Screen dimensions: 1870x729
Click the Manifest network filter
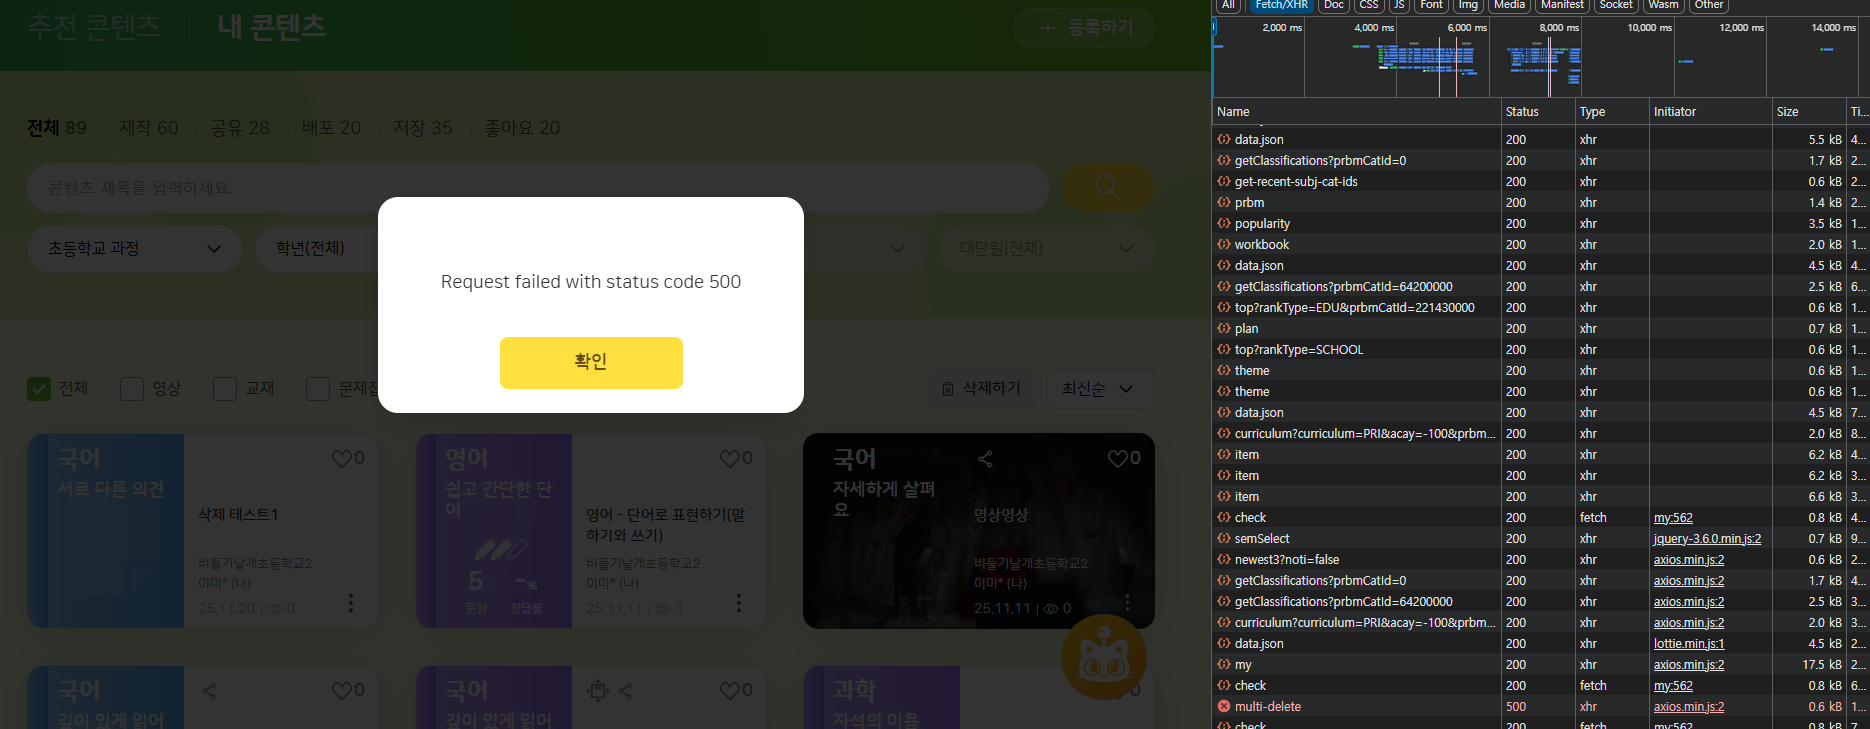pyautogui.click(x=1562, y=5)
